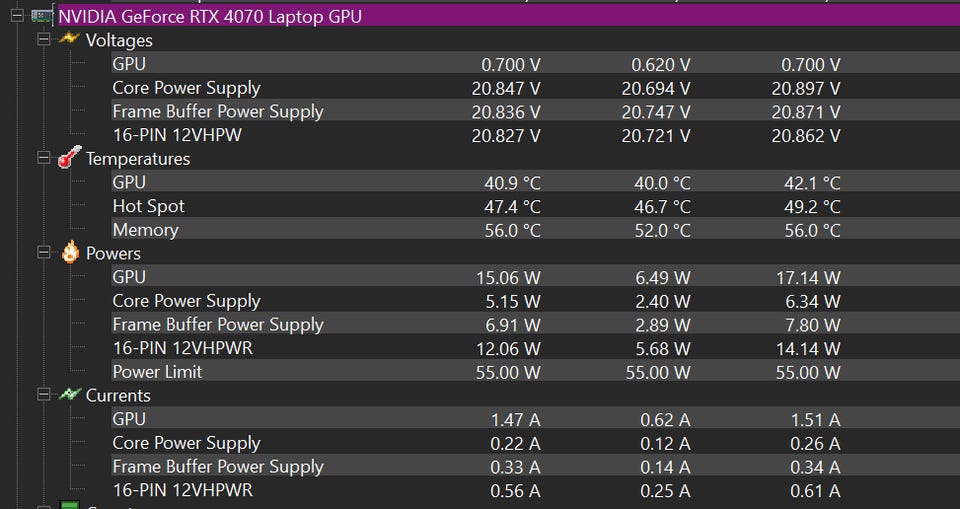
Task: Select Frame Buffer Power Supply under Voltages
Action: 536,111
